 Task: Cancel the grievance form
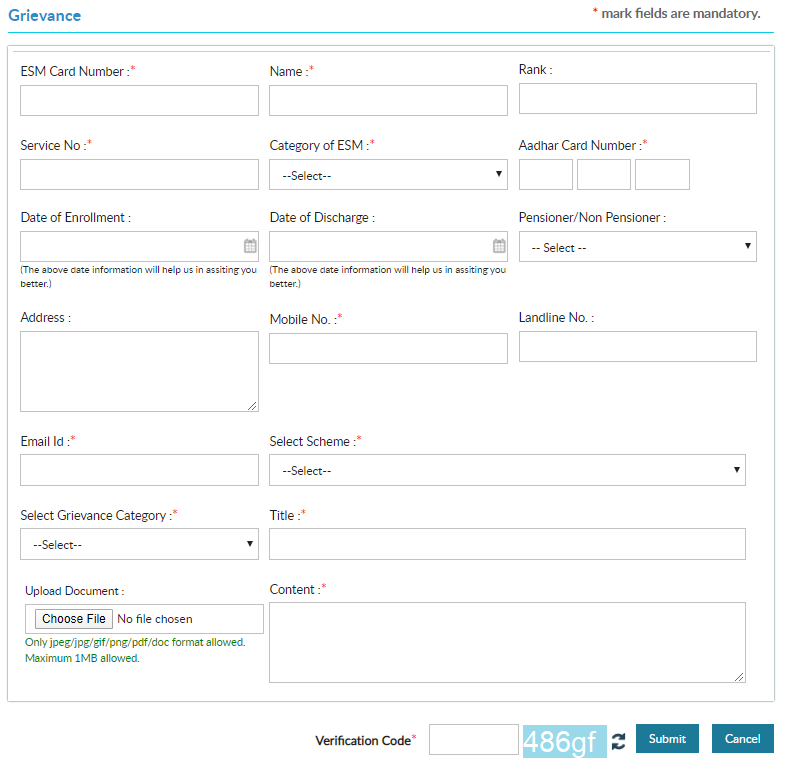point(742,739)
